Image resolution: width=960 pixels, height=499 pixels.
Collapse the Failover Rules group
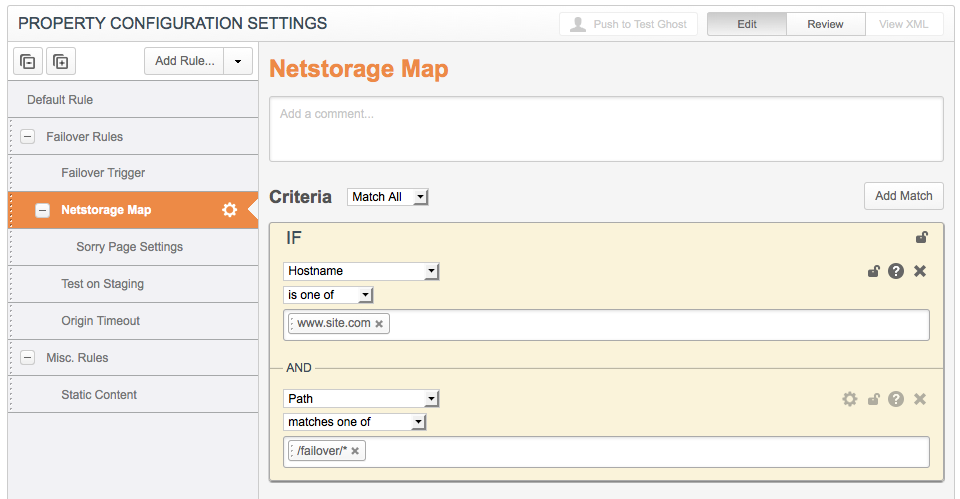coord(28,137)
